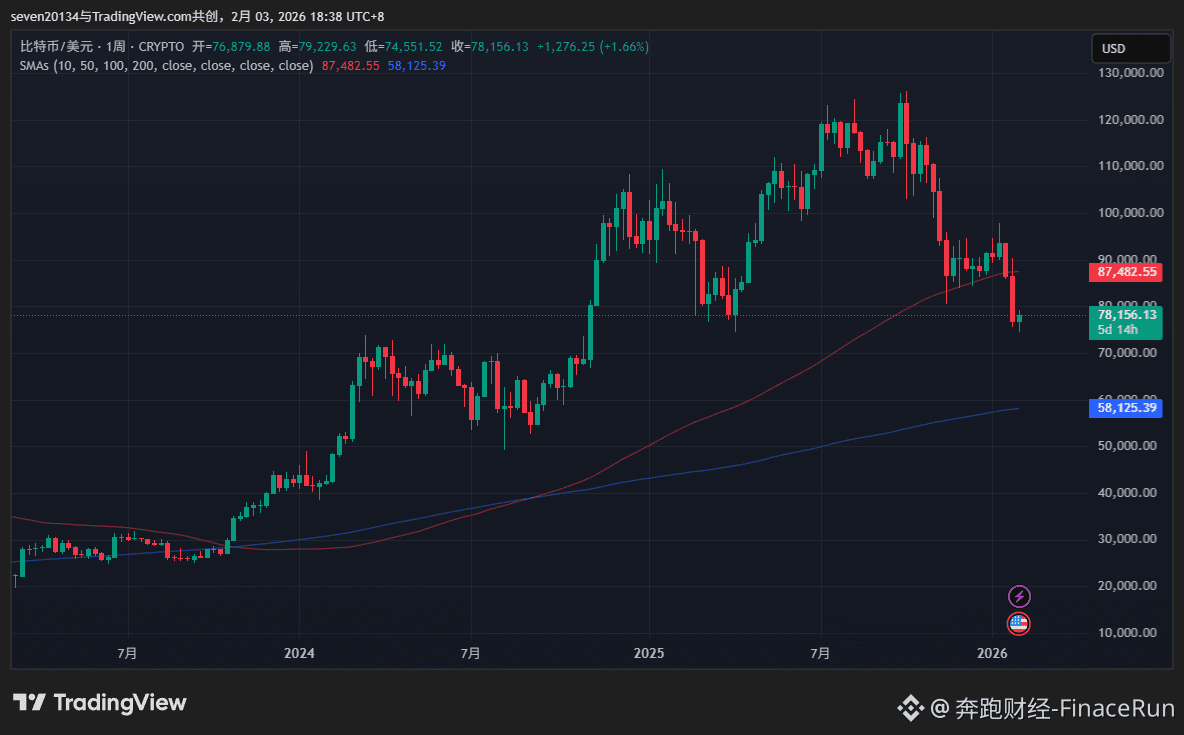The height and width of the screenshot is (735, 1184).
Task: Click the seven20134 TradingView.com header text
Action: (x=197, y=17)
